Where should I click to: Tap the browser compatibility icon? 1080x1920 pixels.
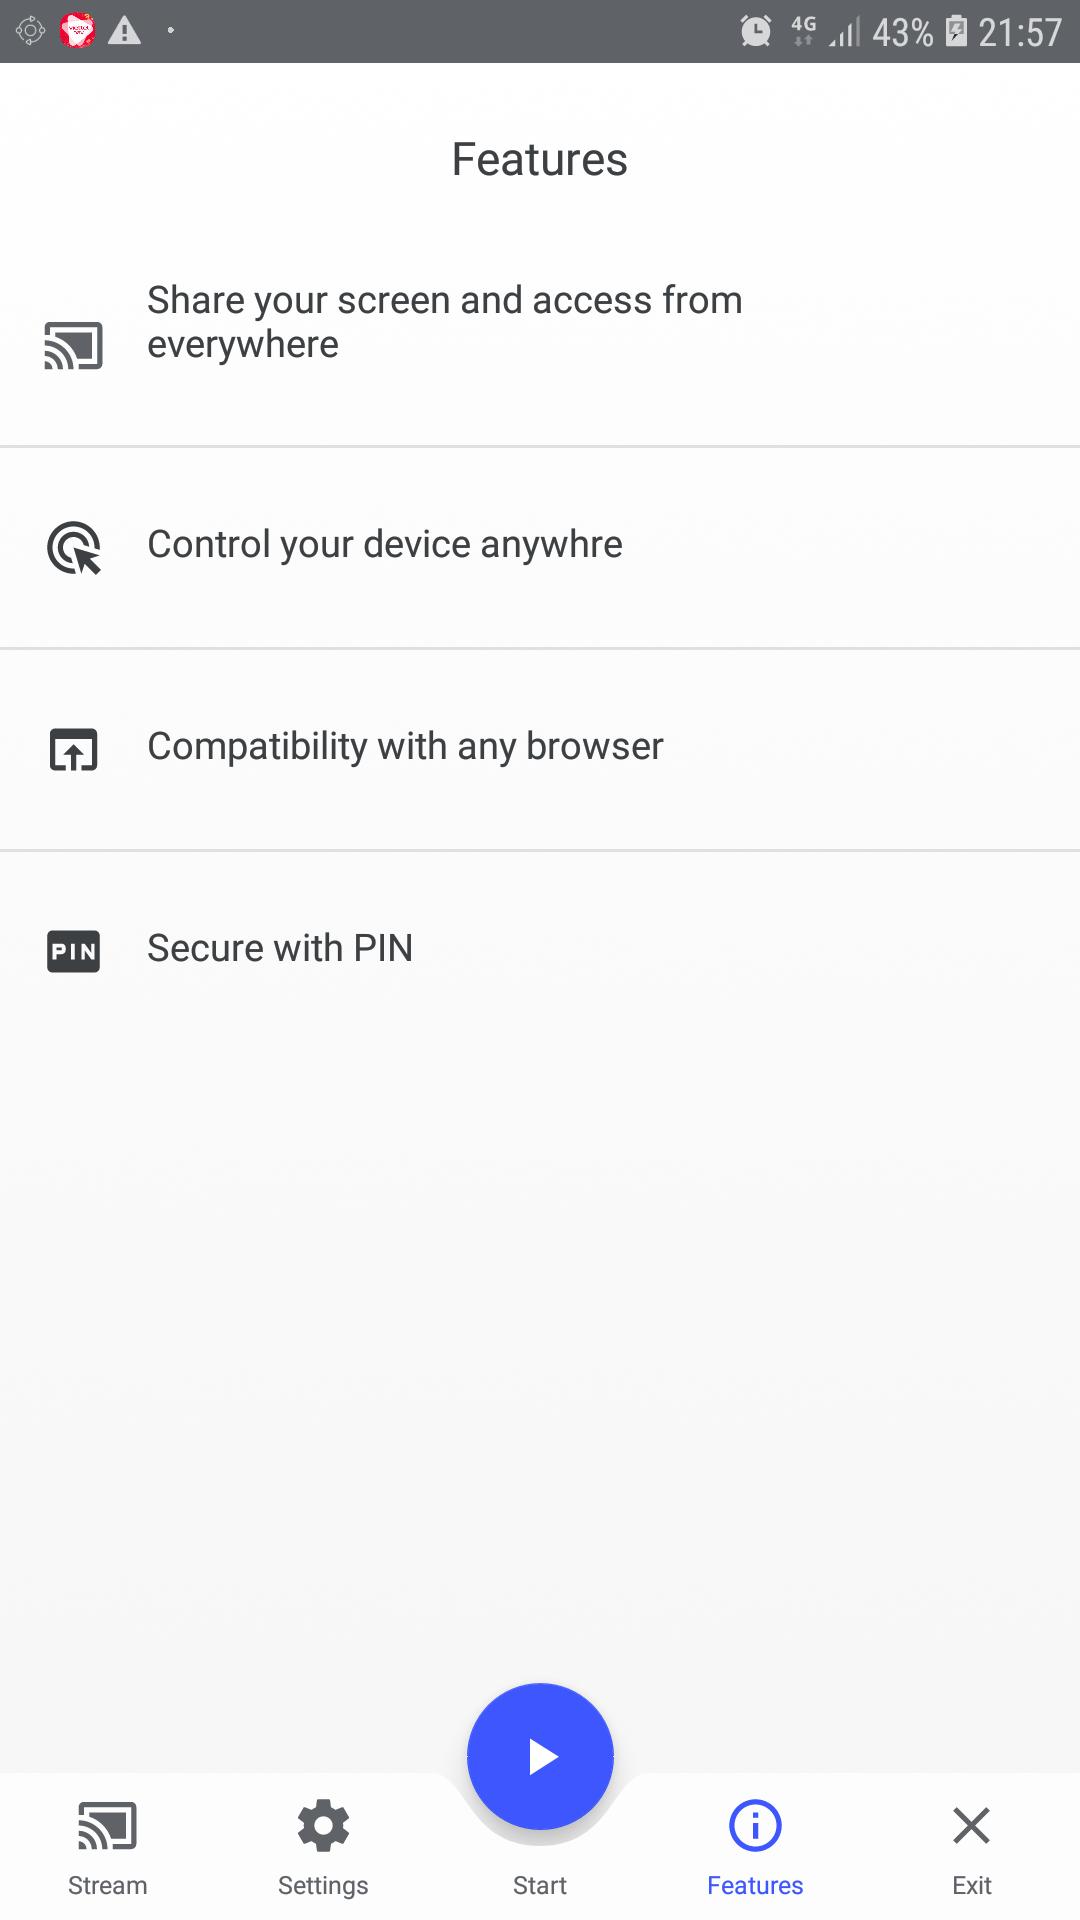74,749
